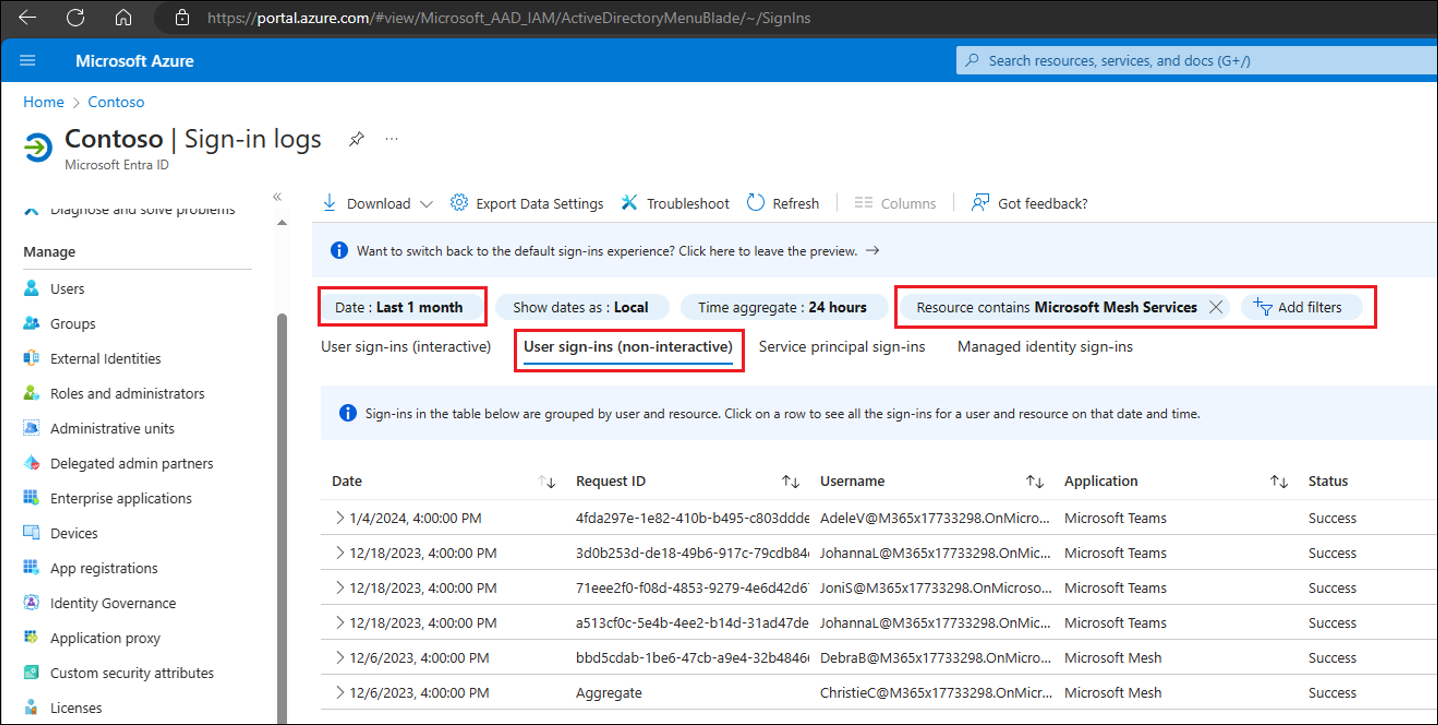The image size is (1438, 725).
Task: Open the Download dropdown
Action: coord(428,203)
